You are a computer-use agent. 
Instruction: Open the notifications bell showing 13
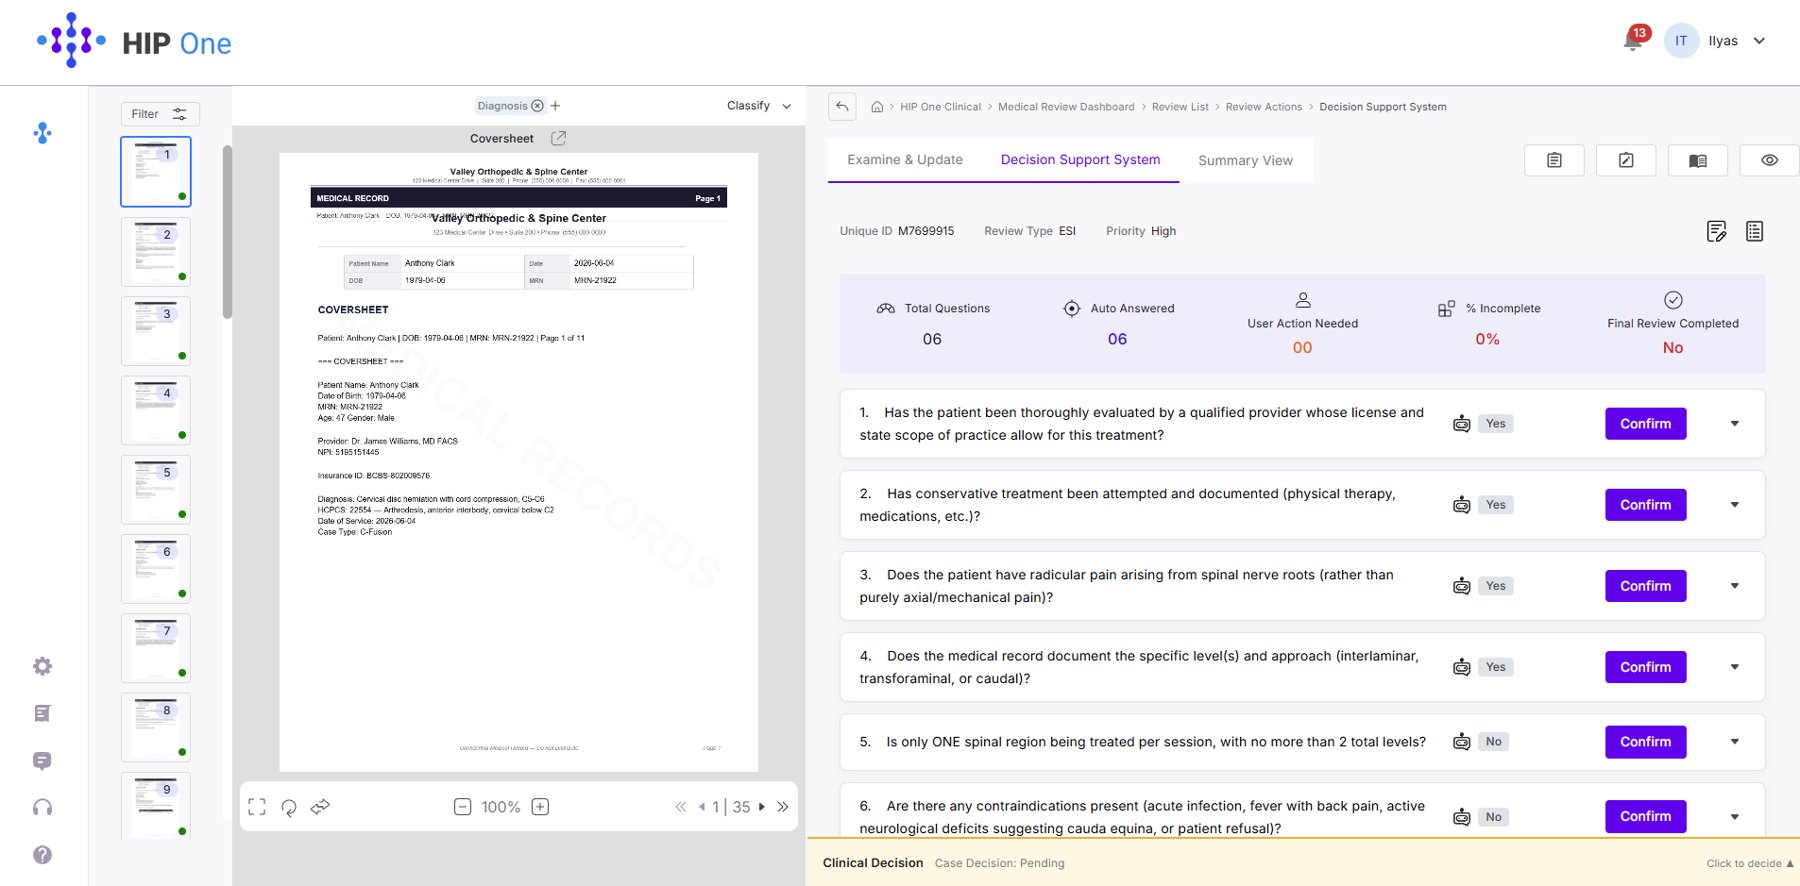click(x=1633, y=41)
